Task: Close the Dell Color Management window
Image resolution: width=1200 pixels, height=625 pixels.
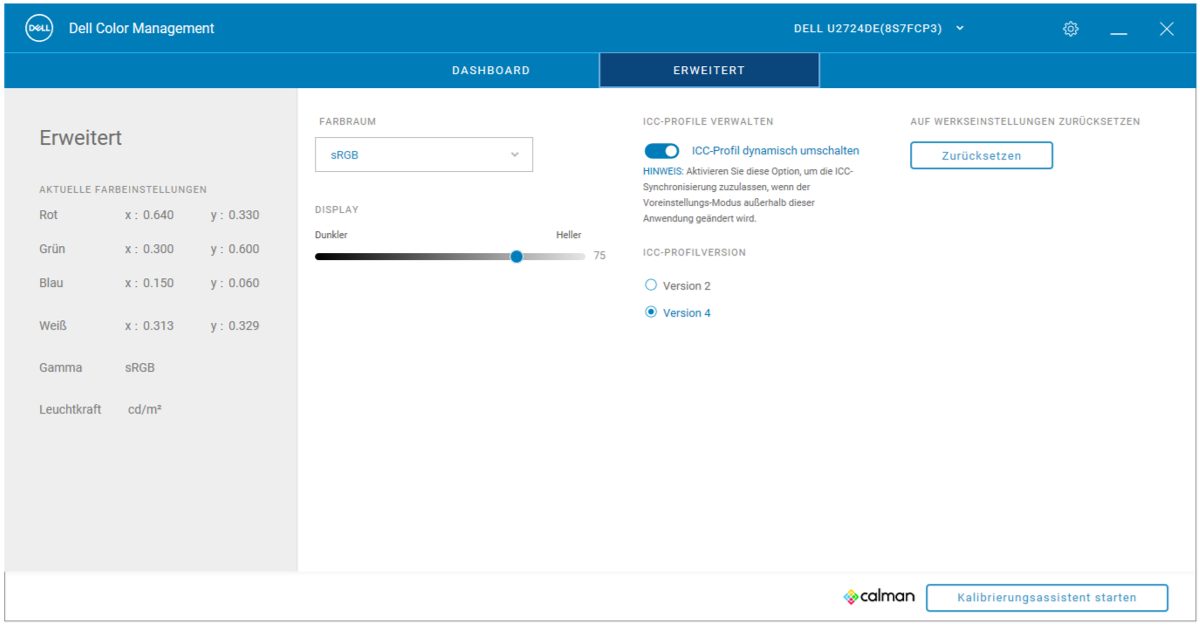Action: coord(1166,29)
